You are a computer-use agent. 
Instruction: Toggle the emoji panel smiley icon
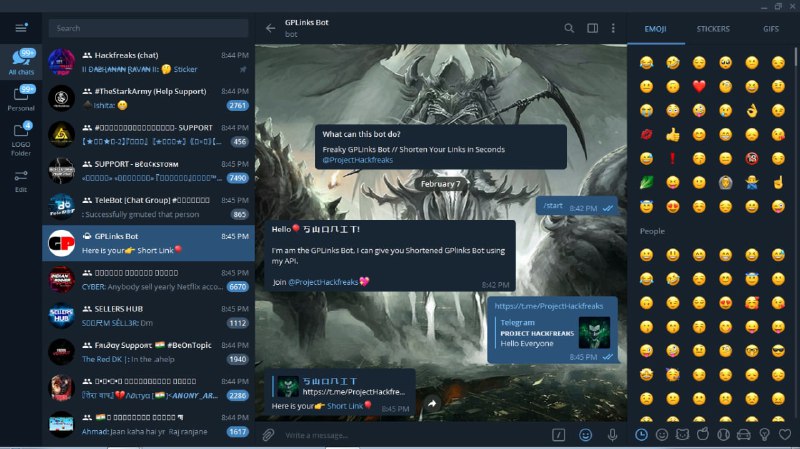(586, 435)
